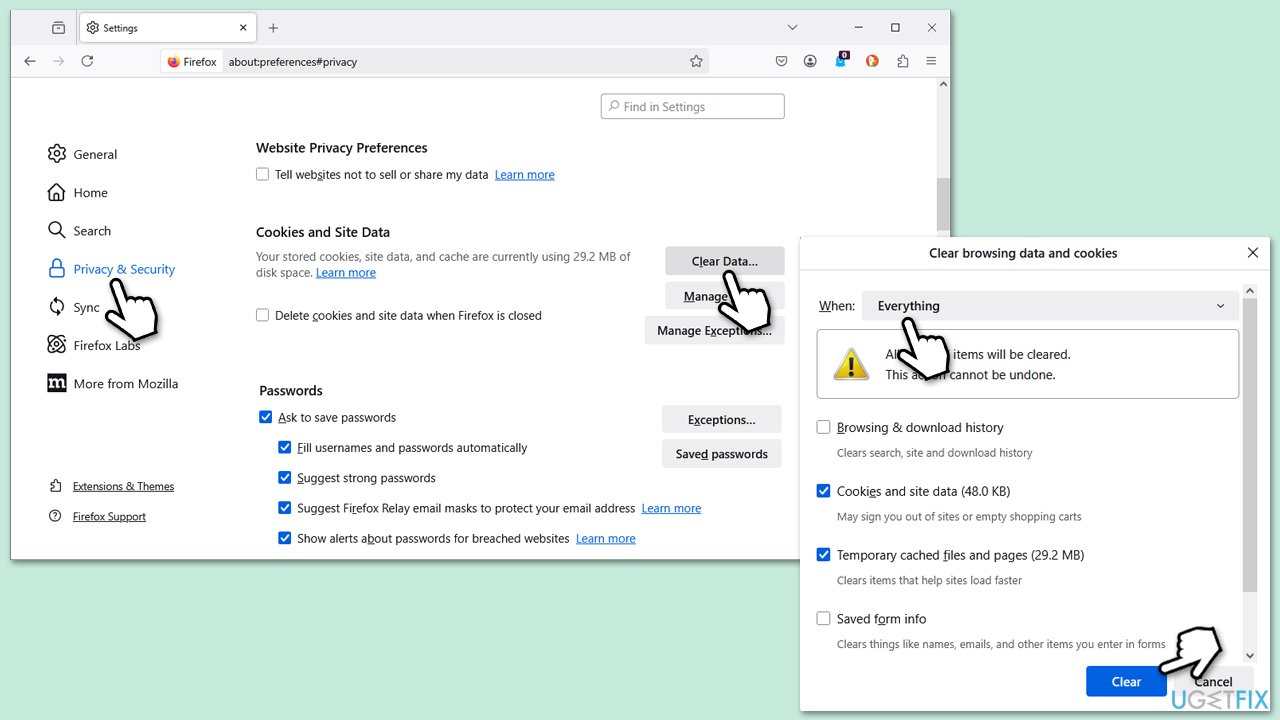
Task: Open Extensions & Themes link
Action: tap(123, 486)
